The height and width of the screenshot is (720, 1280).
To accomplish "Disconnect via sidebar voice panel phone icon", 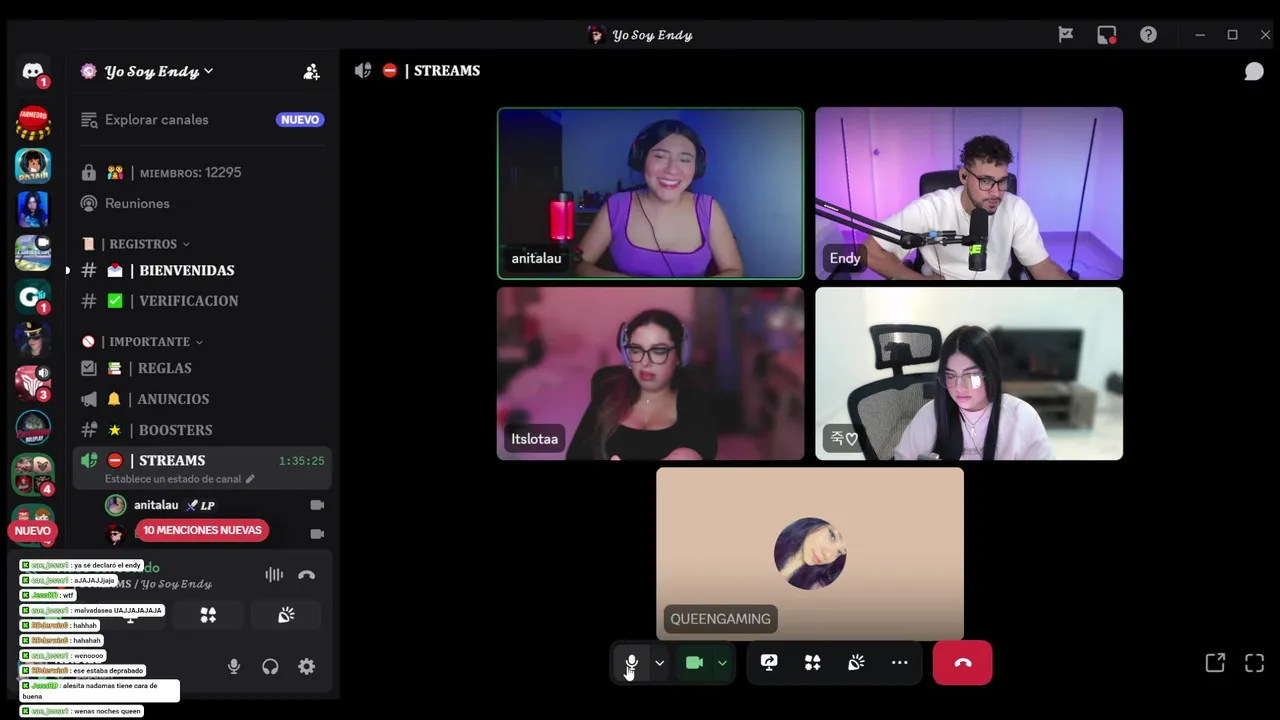I will pyautogui.click(x=307, y=575).
